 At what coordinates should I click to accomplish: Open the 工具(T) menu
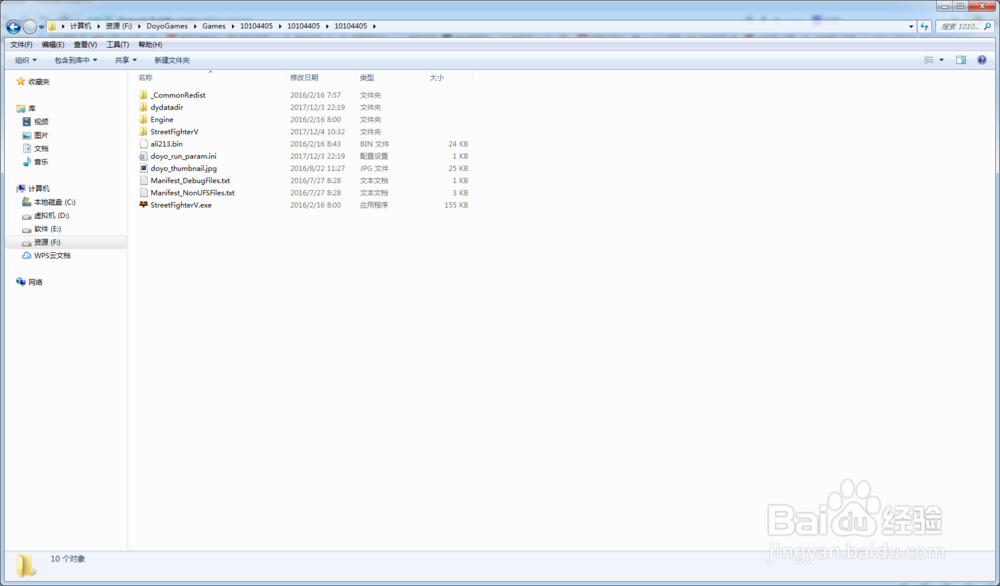pos(117,45)
